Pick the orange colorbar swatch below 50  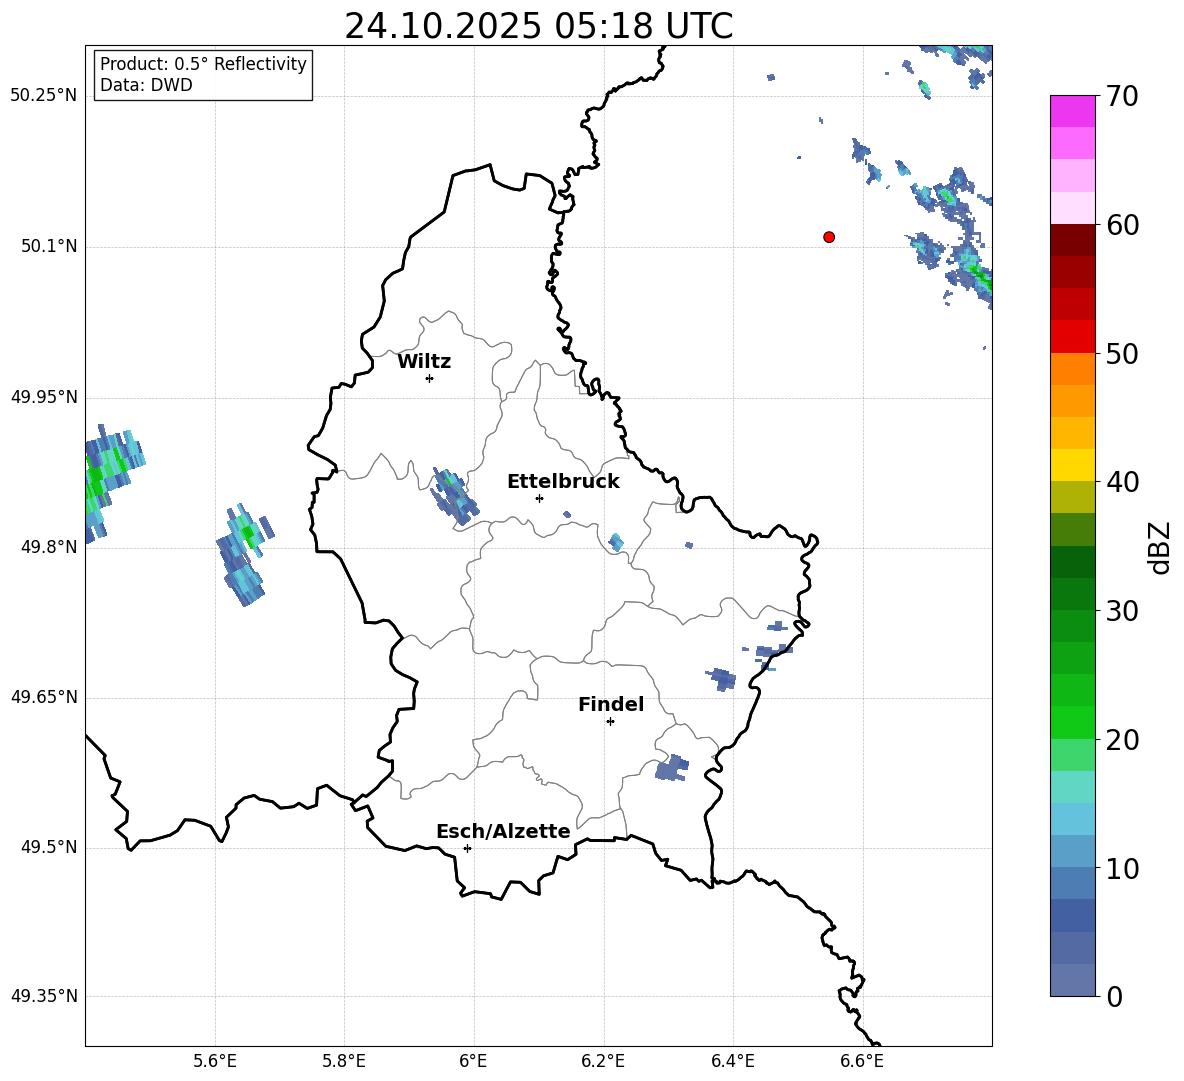pos(1072,369)
